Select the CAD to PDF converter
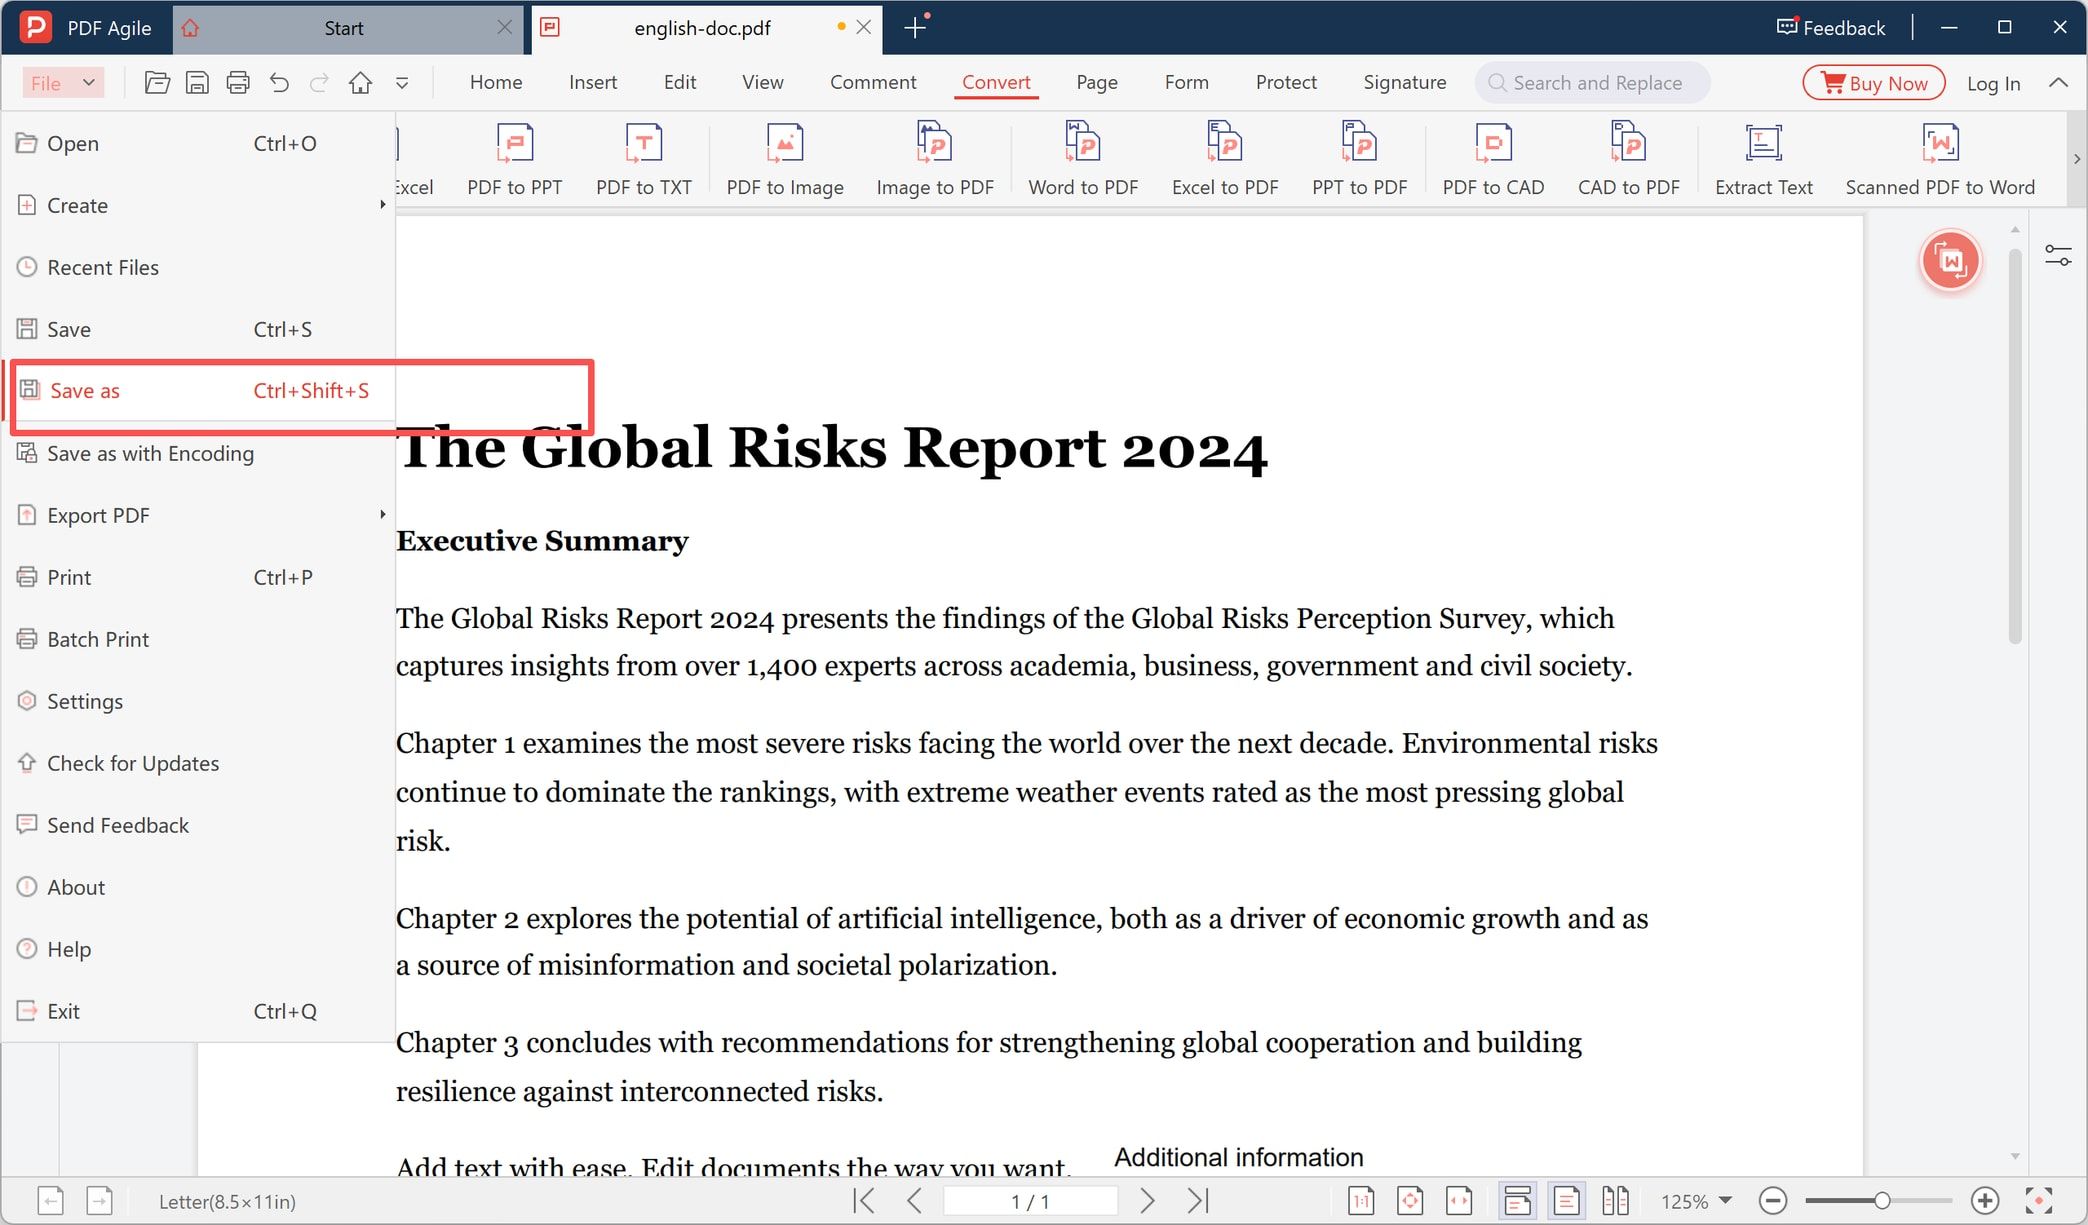This screenshot has width=2088, height=1225. point(1628,159)
